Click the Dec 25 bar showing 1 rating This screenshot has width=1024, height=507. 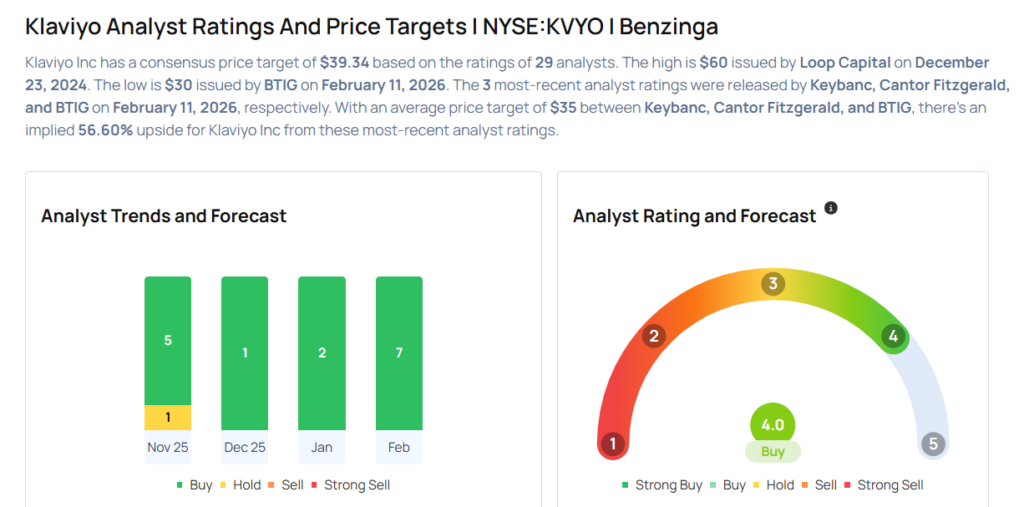point(244,353)
